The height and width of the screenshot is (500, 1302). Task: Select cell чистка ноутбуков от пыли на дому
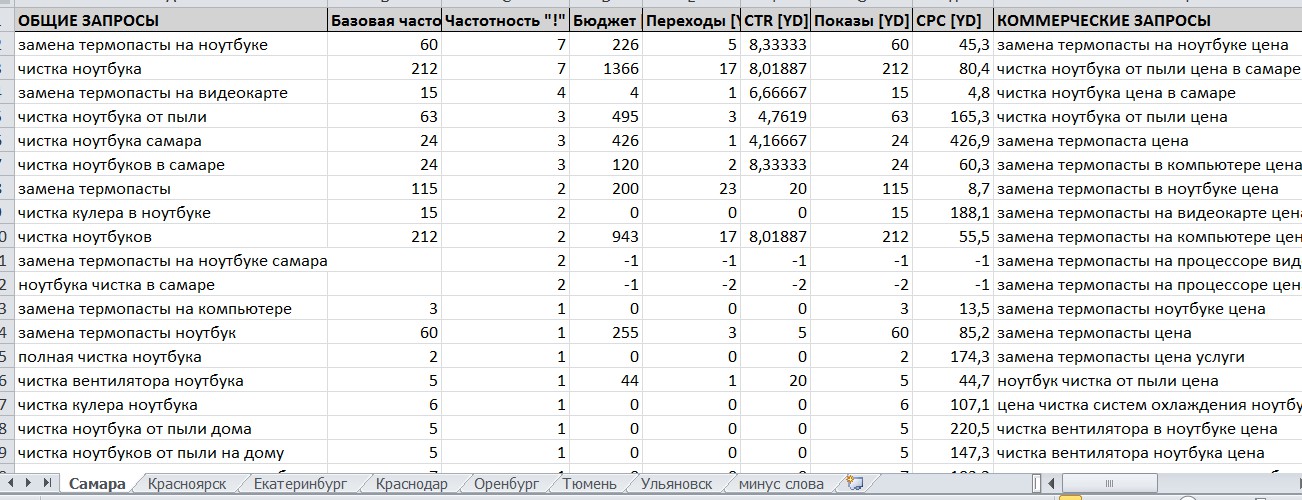point(172,453)
